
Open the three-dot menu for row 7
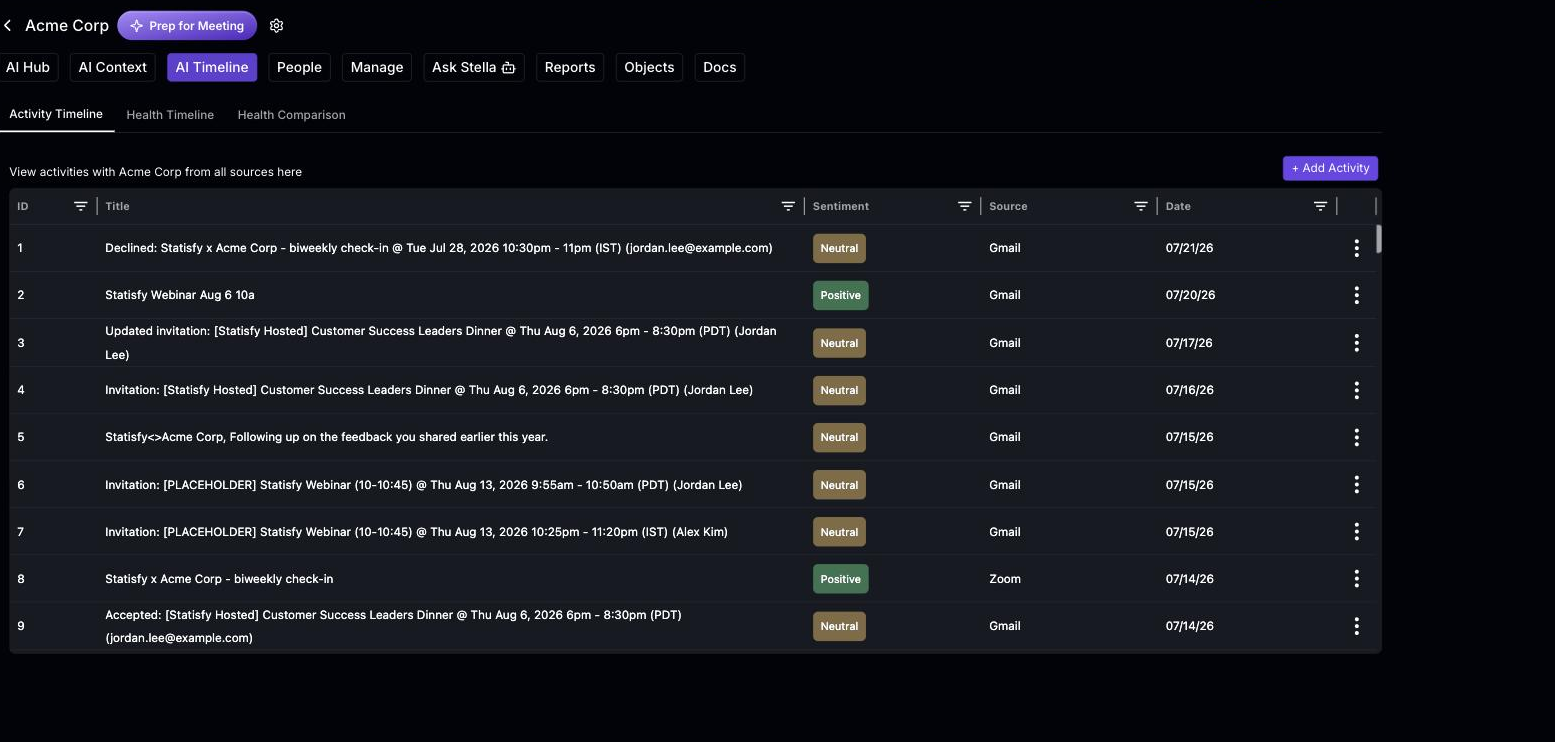click(x=1356, y=532)
